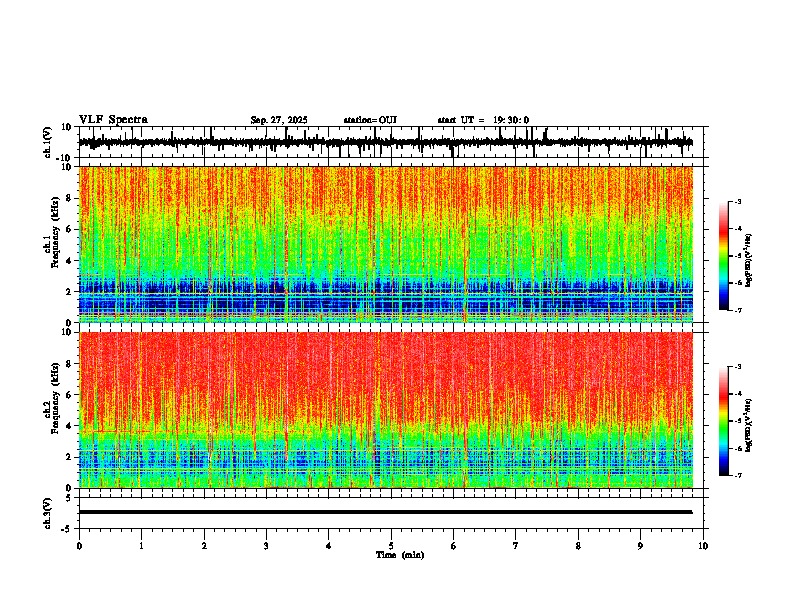Click inside the ch.1 spectrogram plot
The height and width of the screenshot is (612, 792).
pos(386,244)
